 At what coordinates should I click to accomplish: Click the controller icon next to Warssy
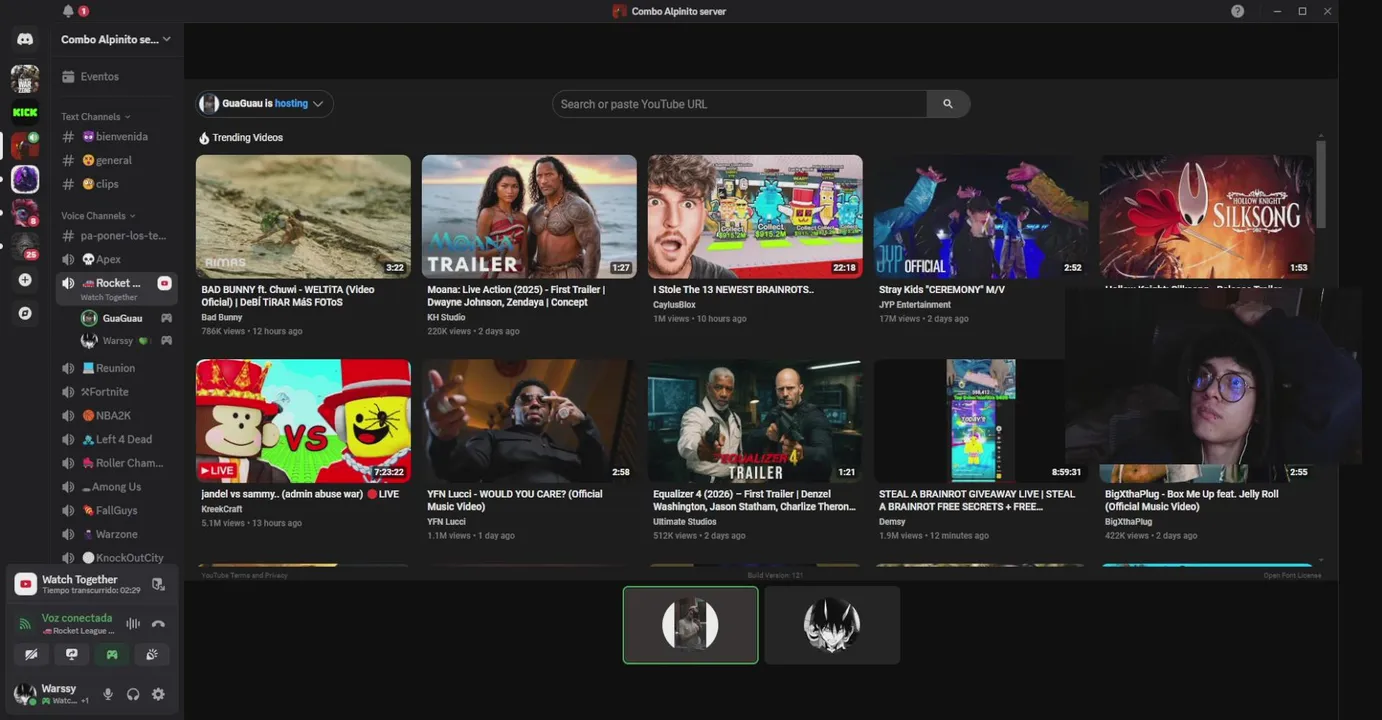tap(166, 341)
